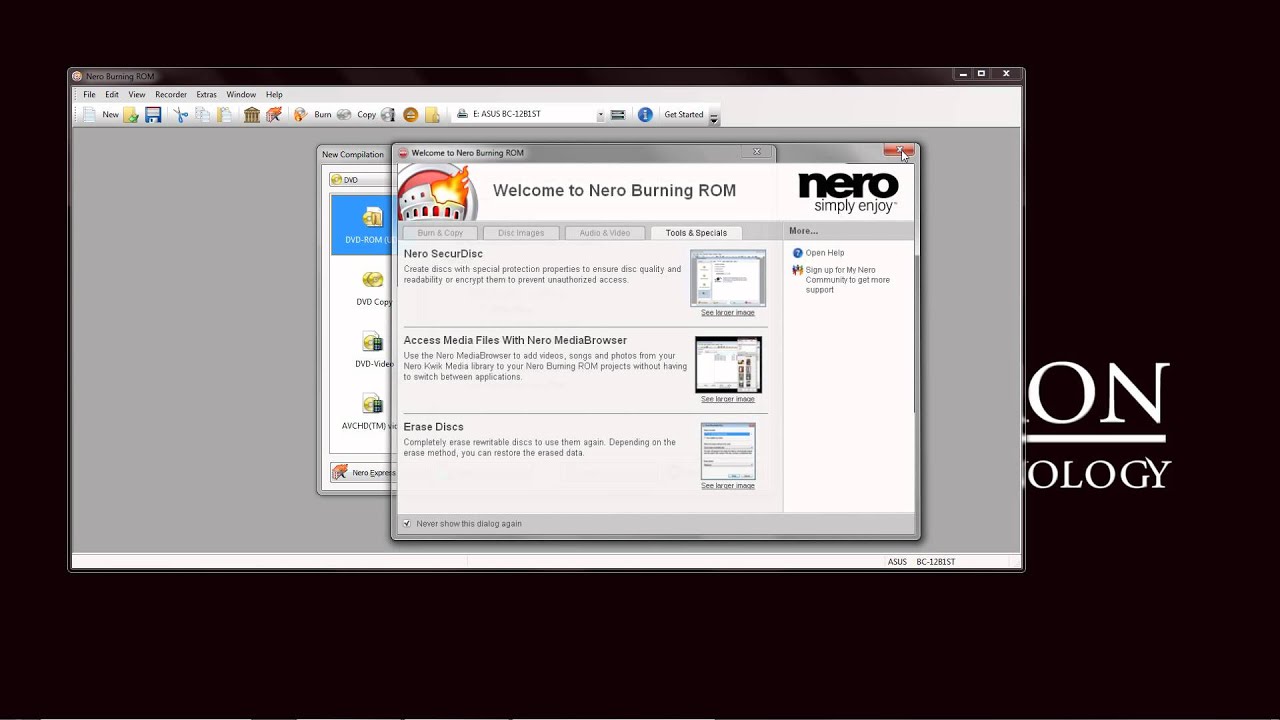Click the Nero Express button in New Compilation
The width and height of the screenshot is (1280, 720).
(x=363, y=473)
